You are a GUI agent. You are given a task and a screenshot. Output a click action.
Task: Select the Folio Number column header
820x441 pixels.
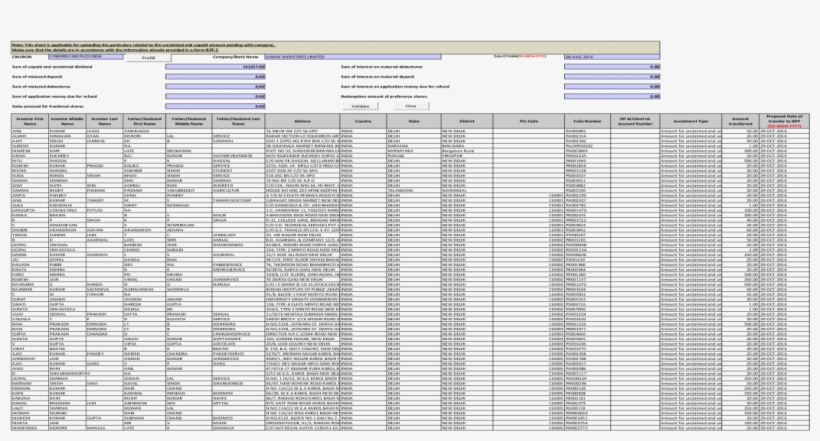(587, 121)
